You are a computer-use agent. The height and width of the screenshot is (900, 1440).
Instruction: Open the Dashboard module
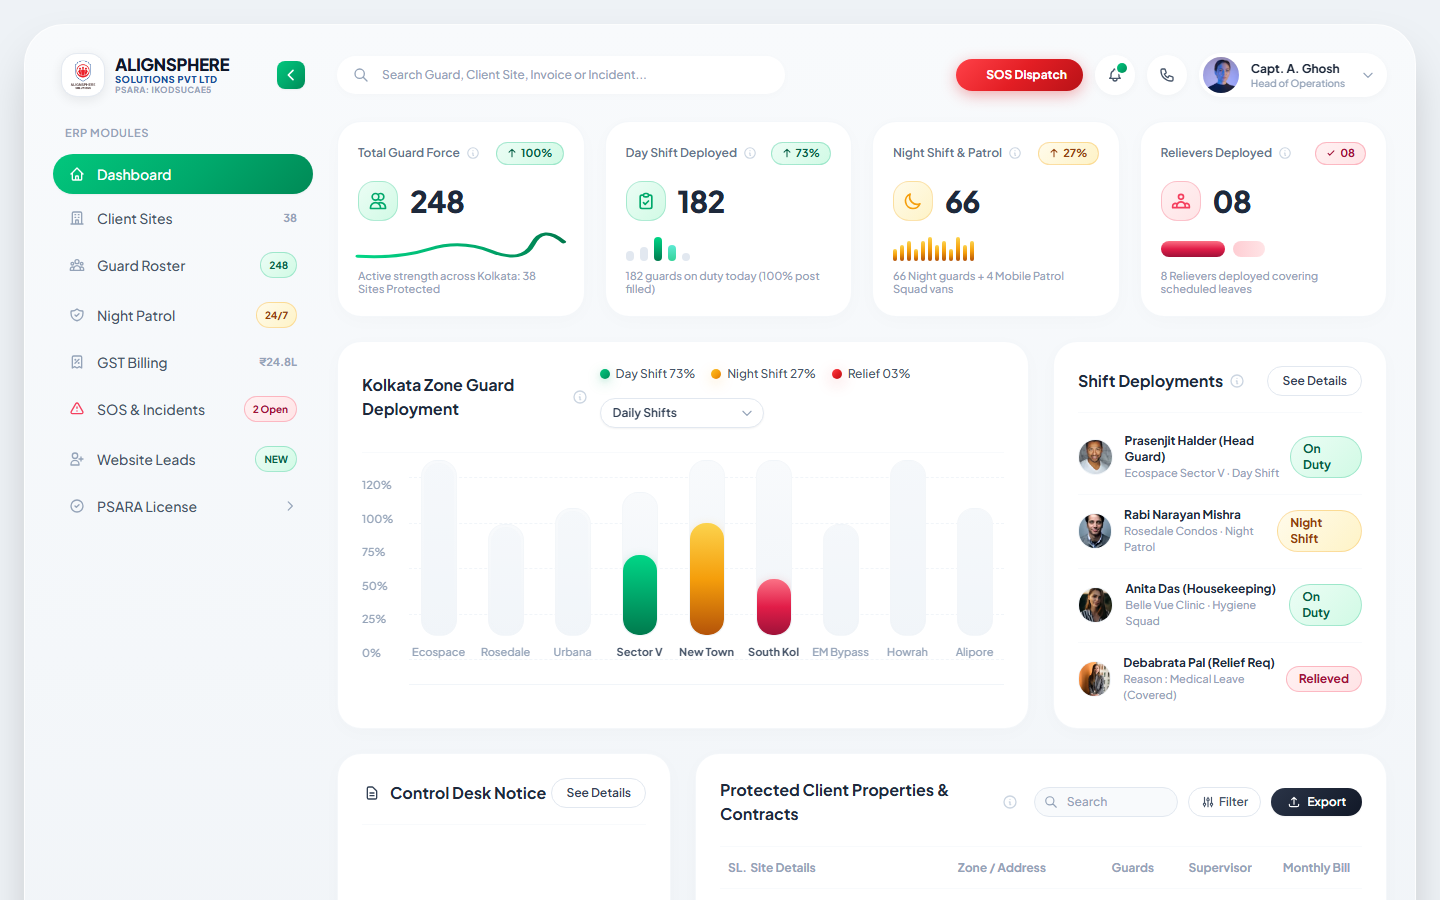tap(183, 174)
